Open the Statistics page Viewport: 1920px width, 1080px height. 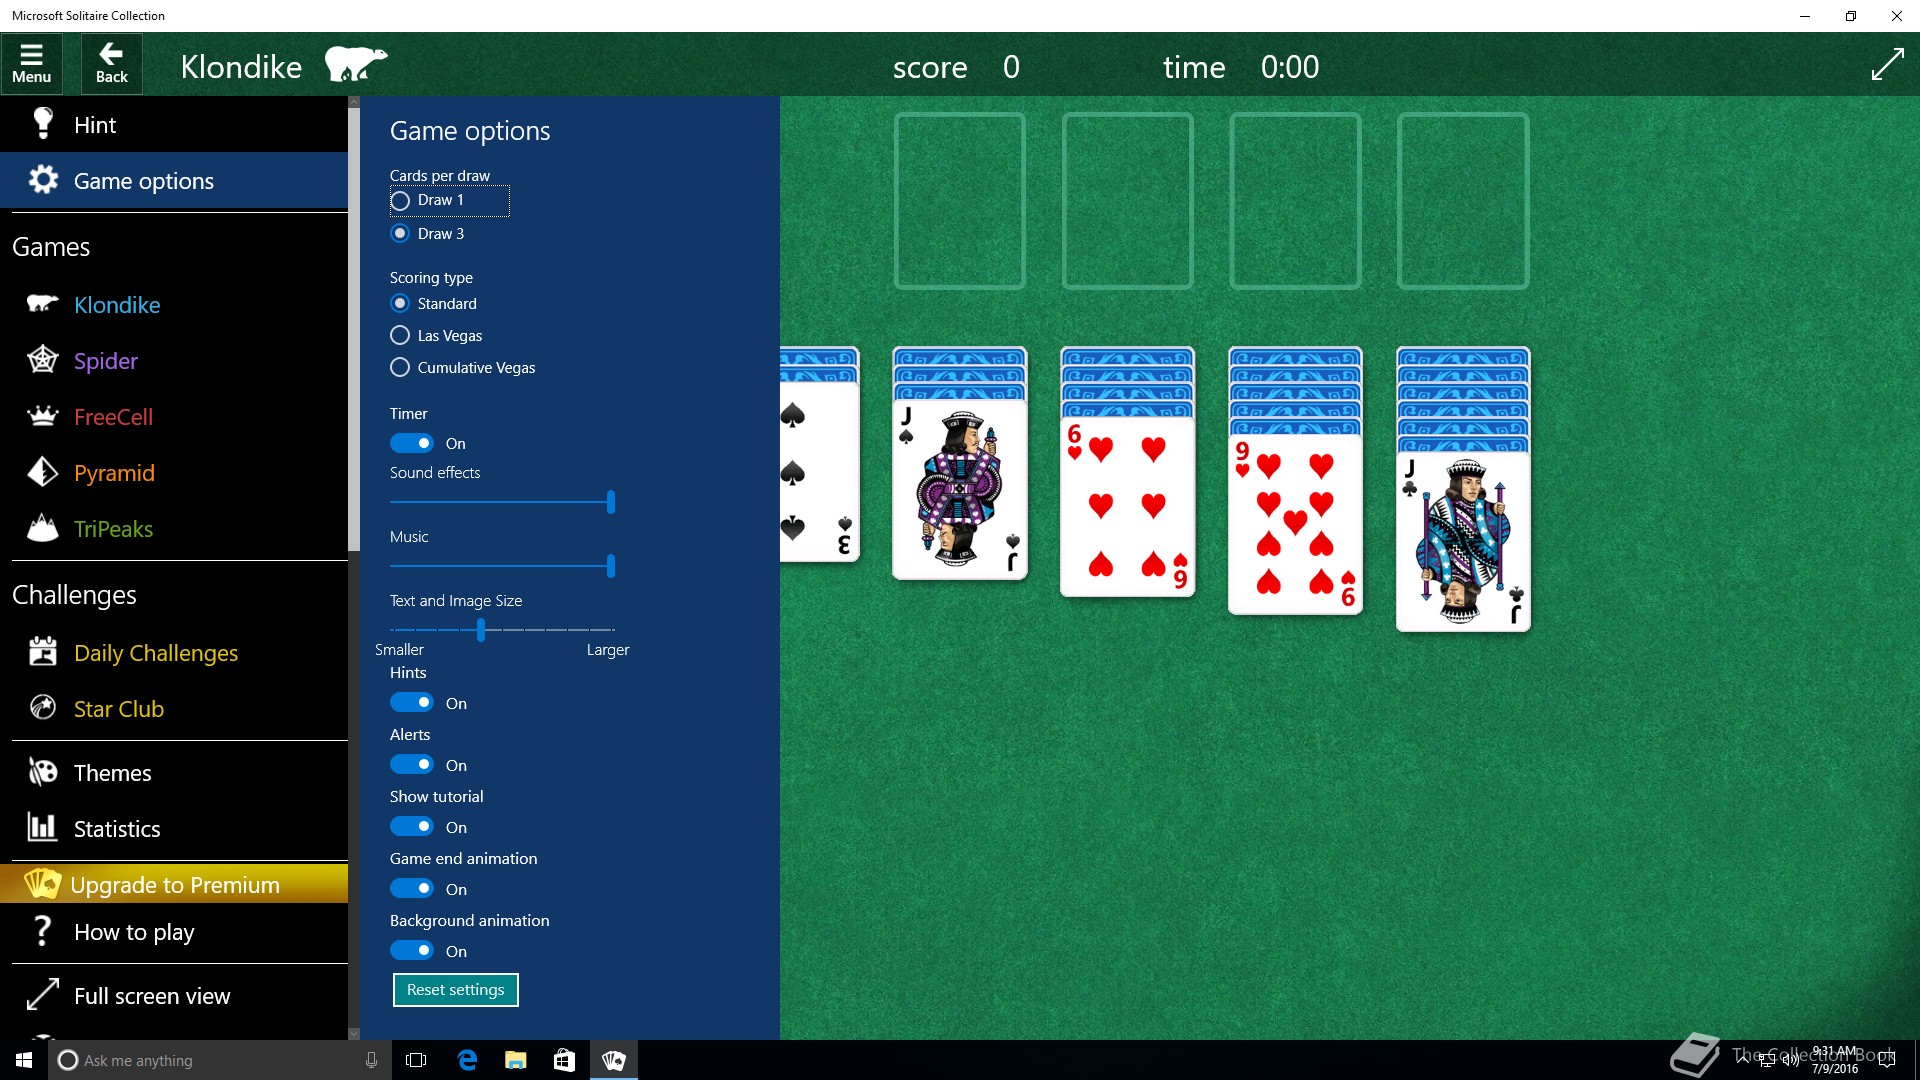pyautogui.click(x=174, y=828)
